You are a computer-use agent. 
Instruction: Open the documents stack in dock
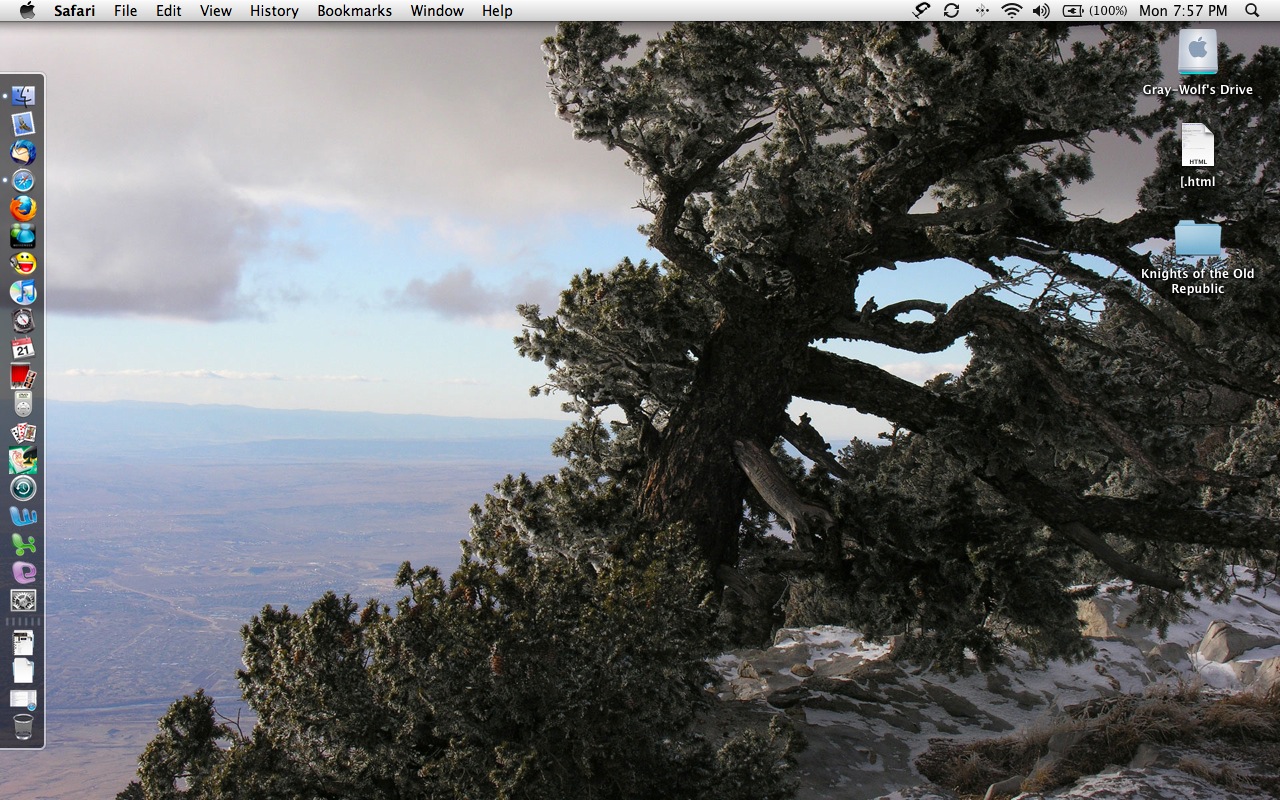tap(23, 642)
